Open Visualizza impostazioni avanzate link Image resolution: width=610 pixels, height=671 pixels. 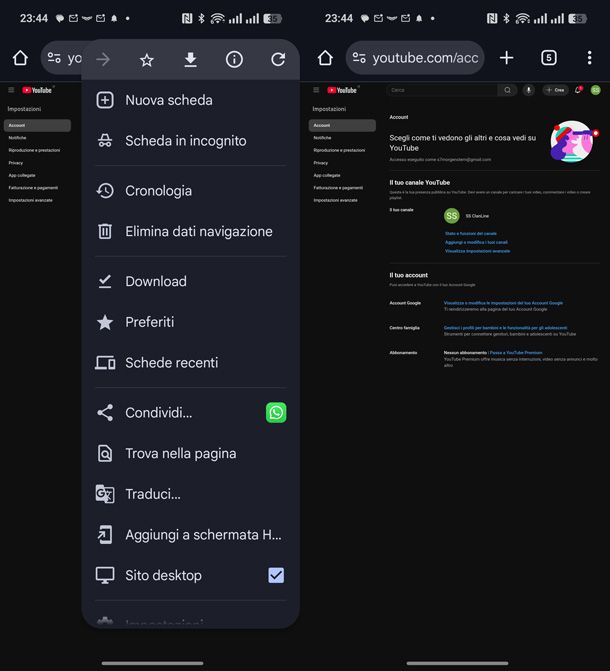477,251
